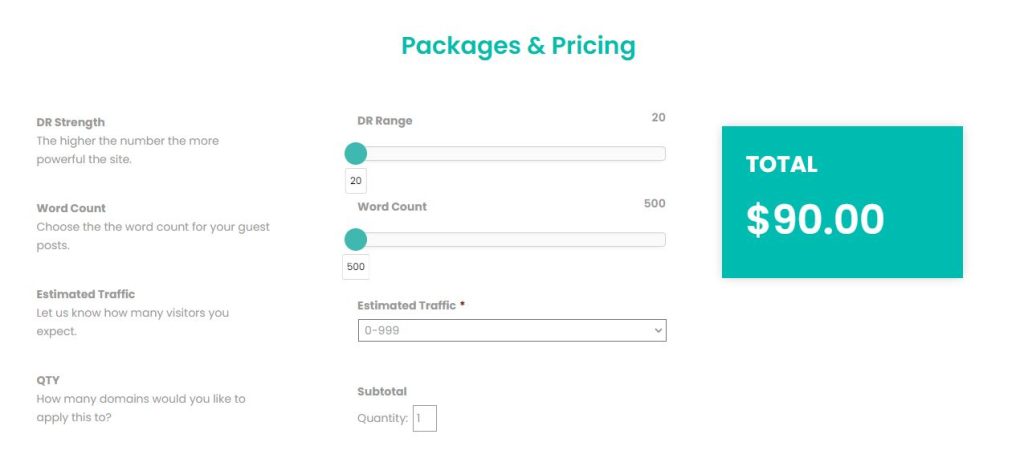1024x467 pixels.
Task: Click the TOTAL label in the teal box
Action: pyautogui.click(x=782, y=165)
